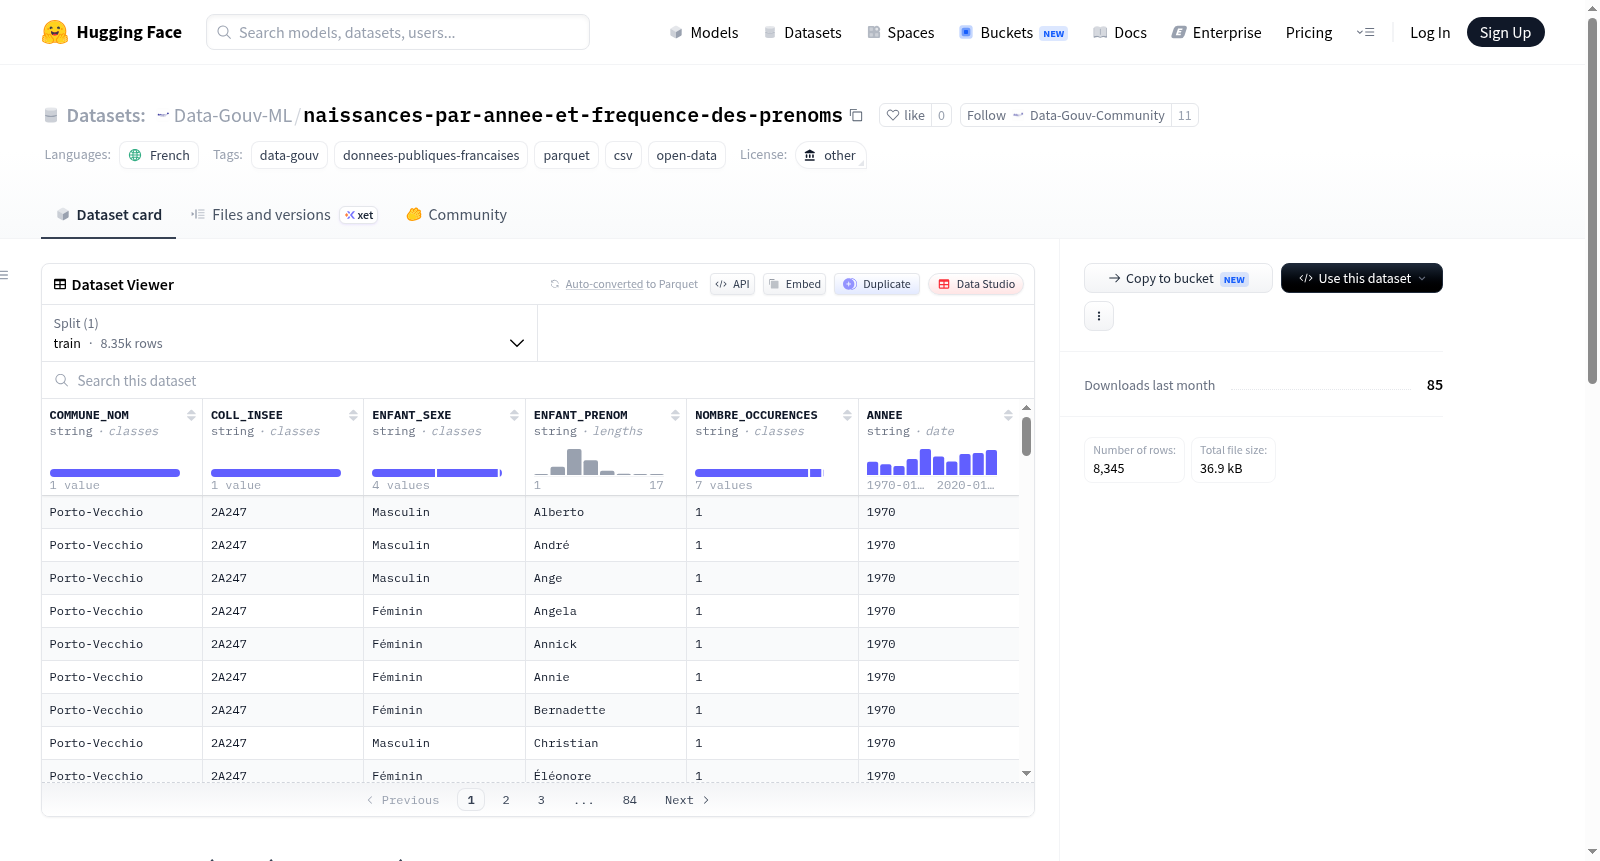This screenshot has width=1600, height=861.
Task: Open the more options three-dot button
Action: pyautogui.click(x=1099, y=316)
